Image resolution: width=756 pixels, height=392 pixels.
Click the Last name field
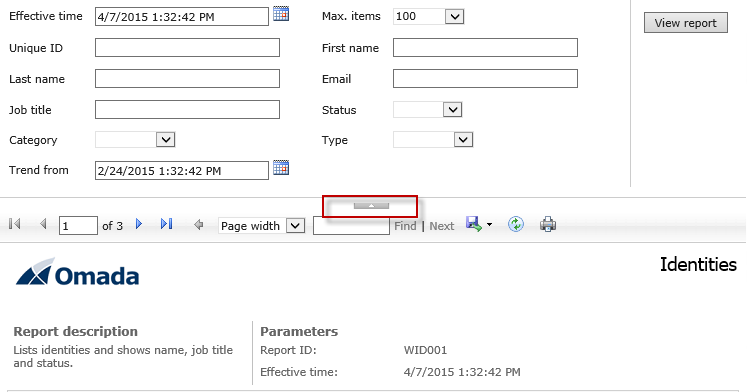coord(187,79)
